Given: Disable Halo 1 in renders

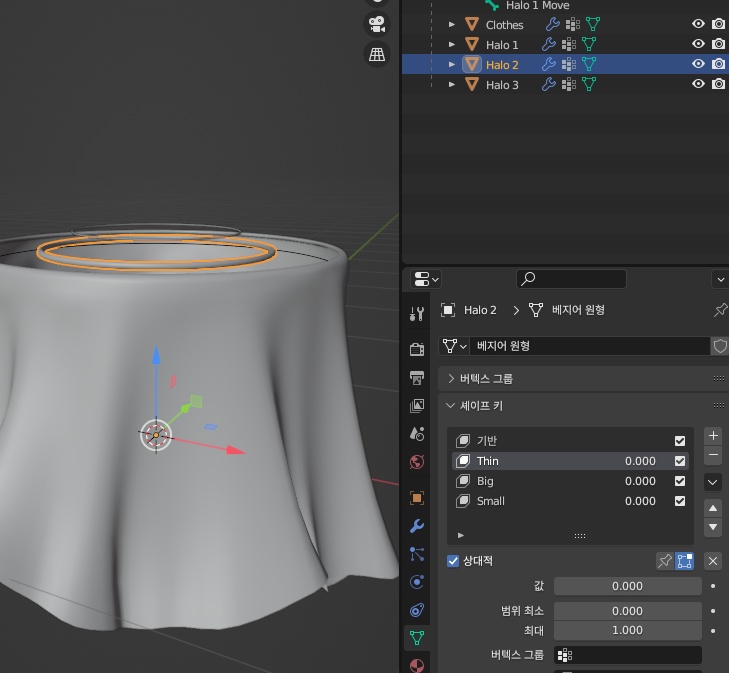Looking at the screenshot, I should tap(718, 44).
